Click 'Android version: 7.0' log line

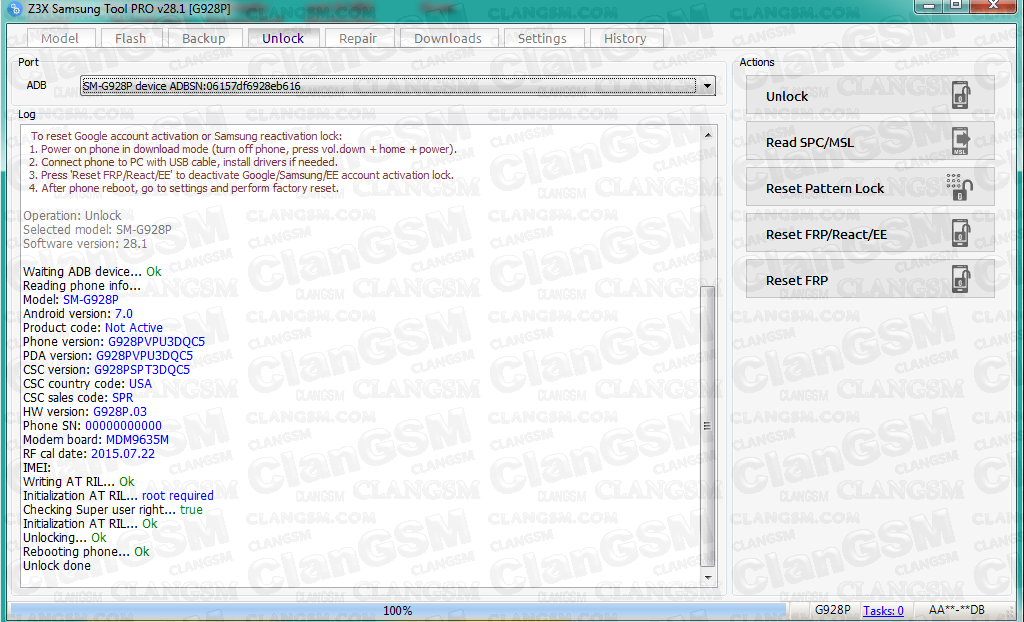coord(78,314)
